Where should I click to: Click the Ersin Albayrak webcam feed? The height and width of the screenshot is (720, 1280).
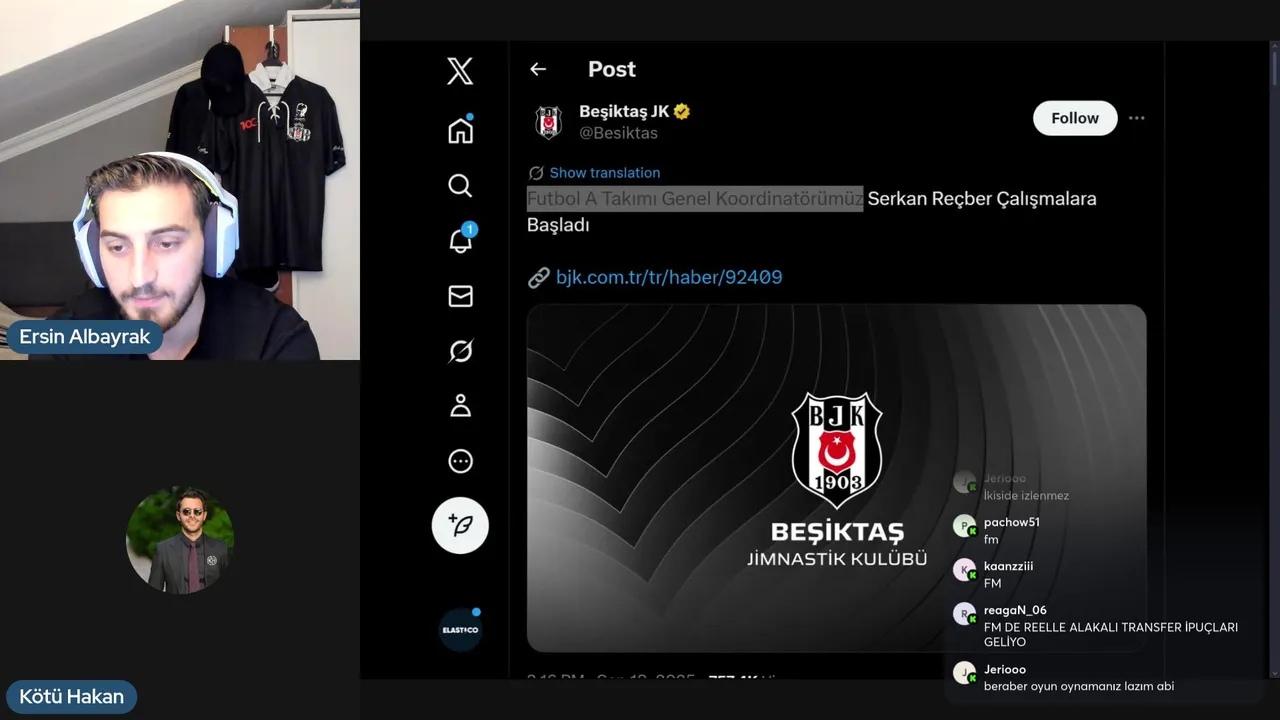point(180,180)
